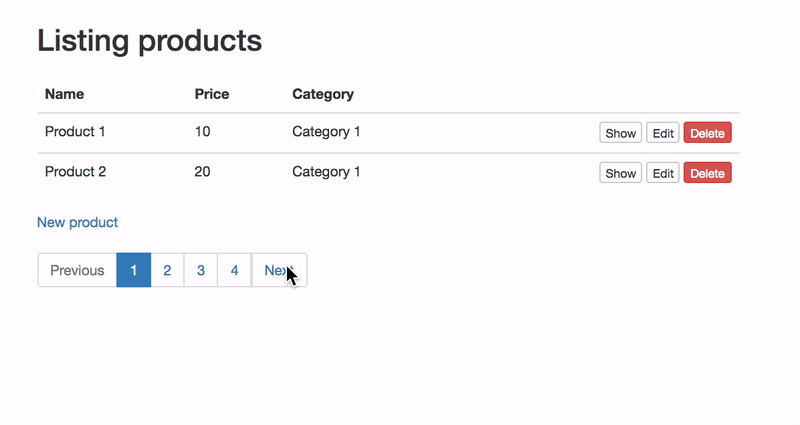Click the Price column header
This screenshot has height=425, width=800.
coord(212,94)
